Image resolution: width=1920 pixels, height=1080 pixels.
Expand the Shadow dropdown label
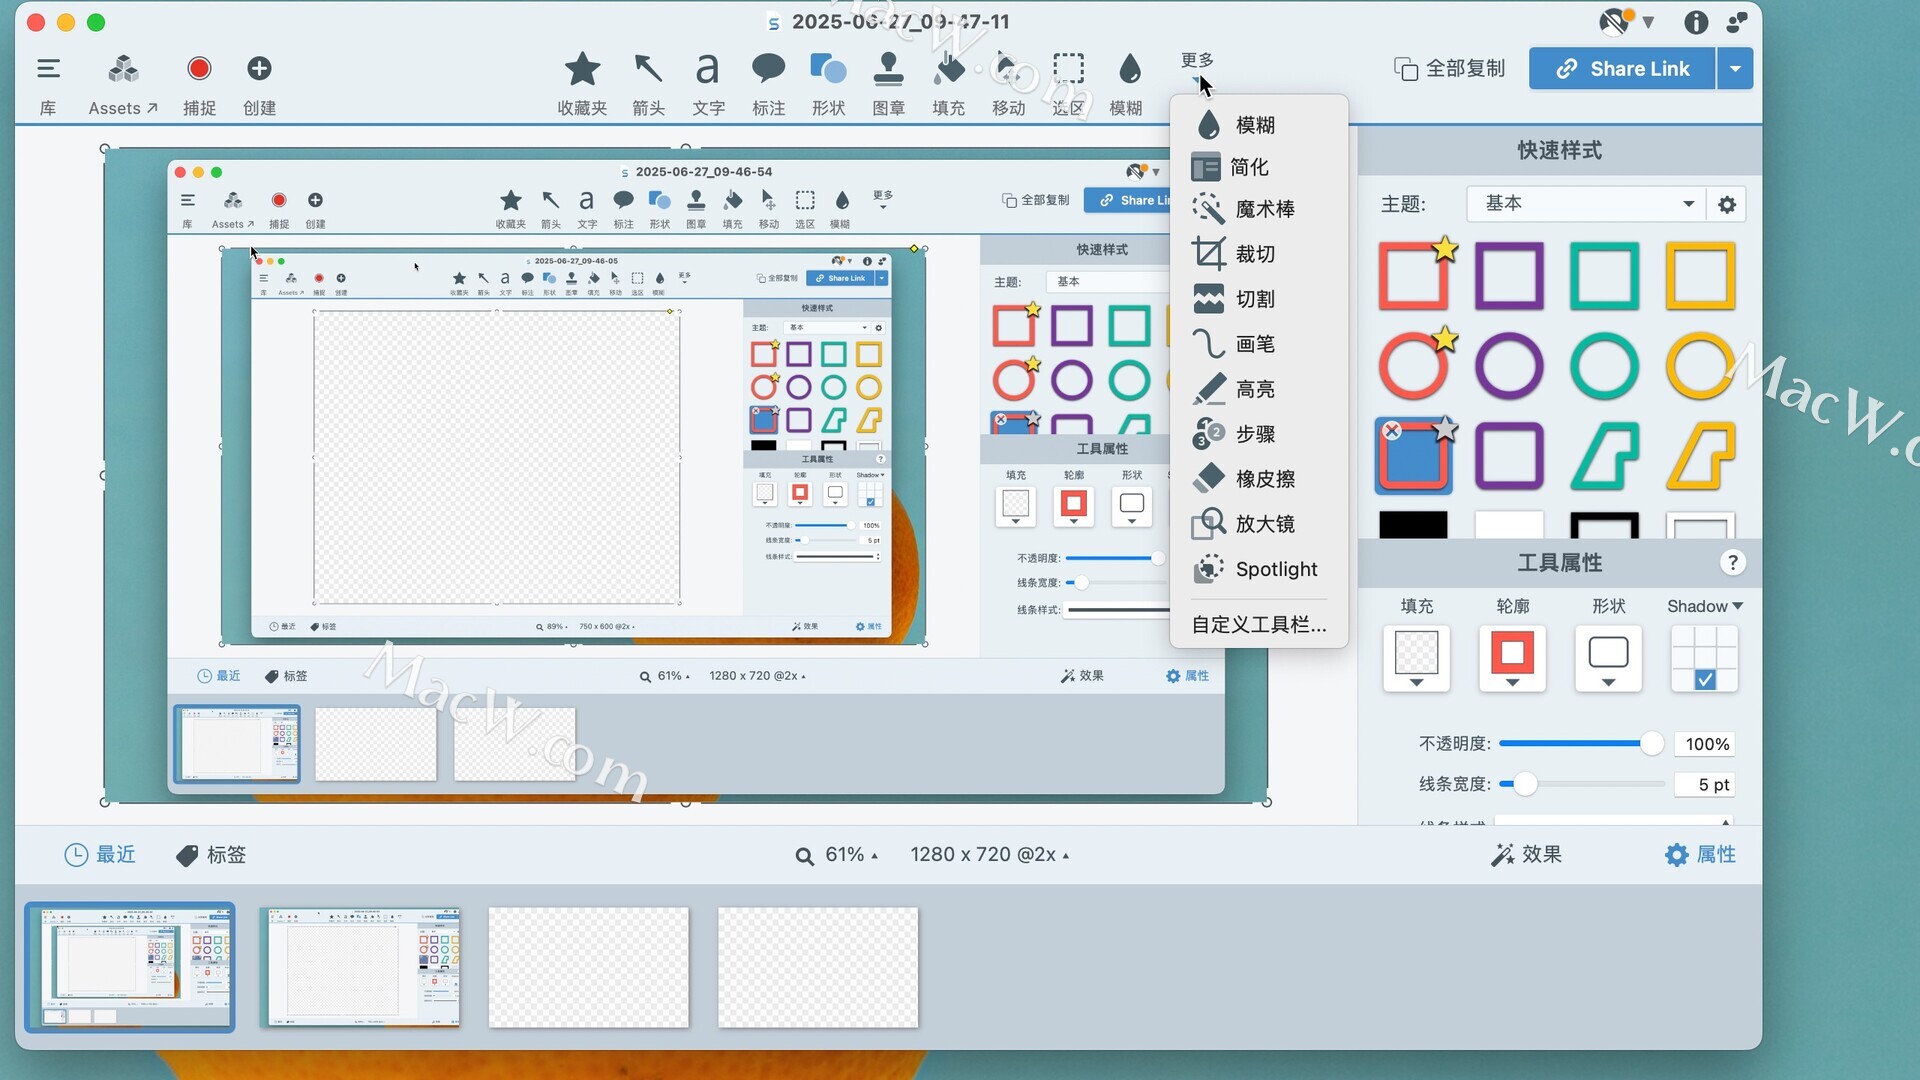(x=1705, y=606)
